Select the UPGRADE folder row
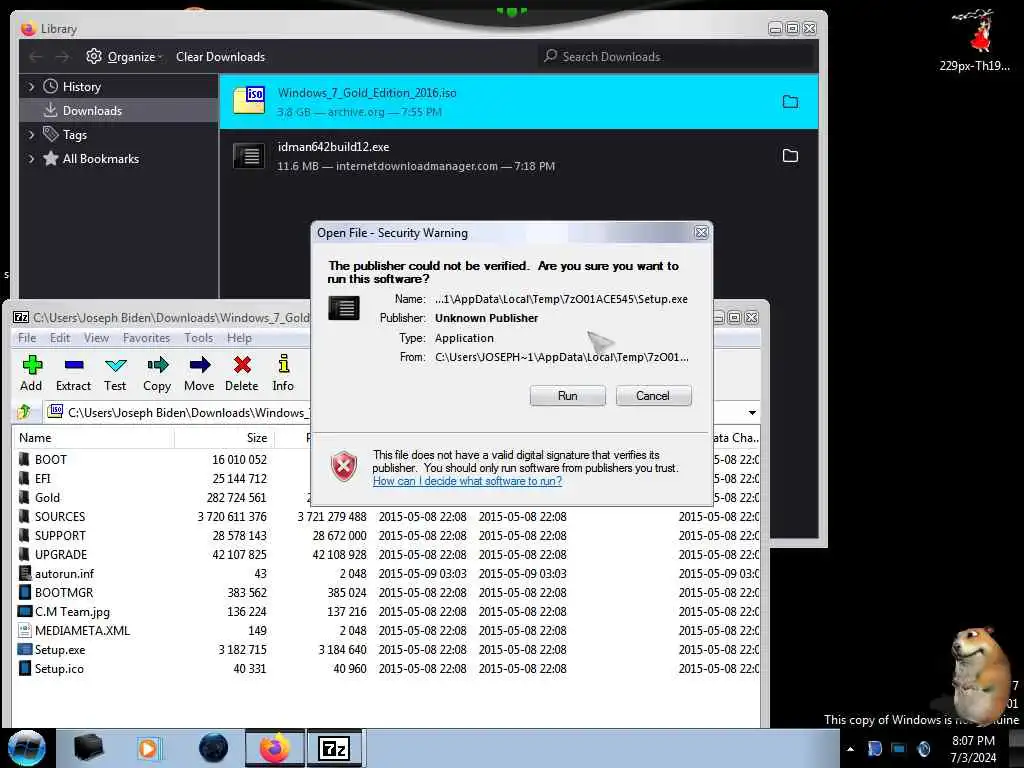 tap(387, 554)
